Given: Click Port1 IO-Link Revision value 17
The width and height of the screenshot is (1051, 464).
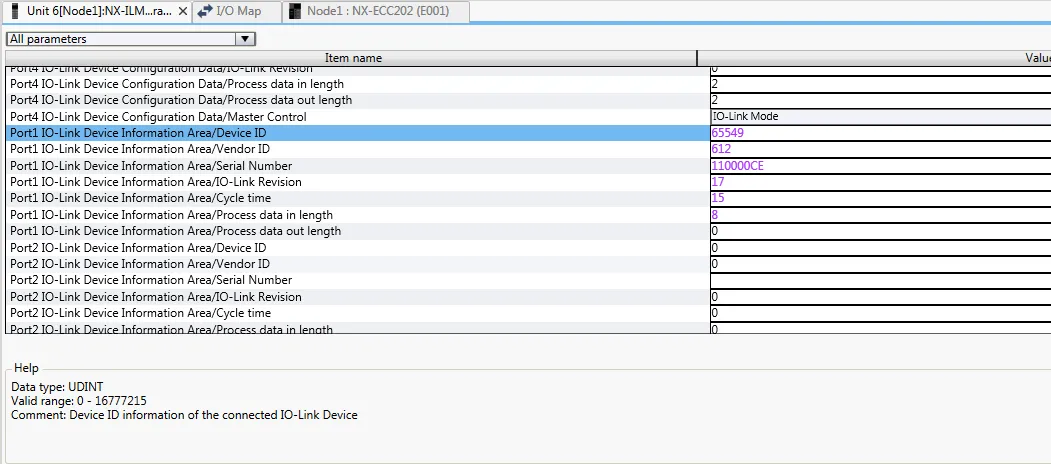Looking at the screenshot, I should pos(718,182).
